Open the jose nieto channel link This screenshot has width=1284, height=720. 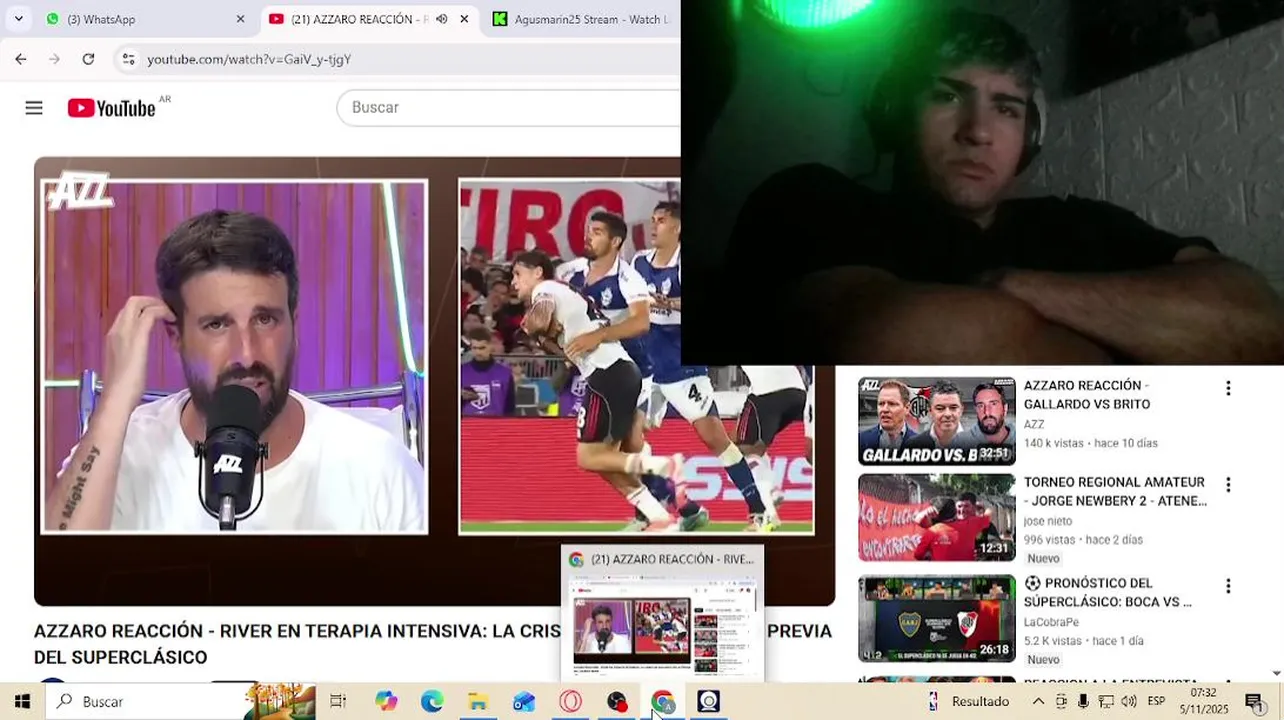[1048, 521]
